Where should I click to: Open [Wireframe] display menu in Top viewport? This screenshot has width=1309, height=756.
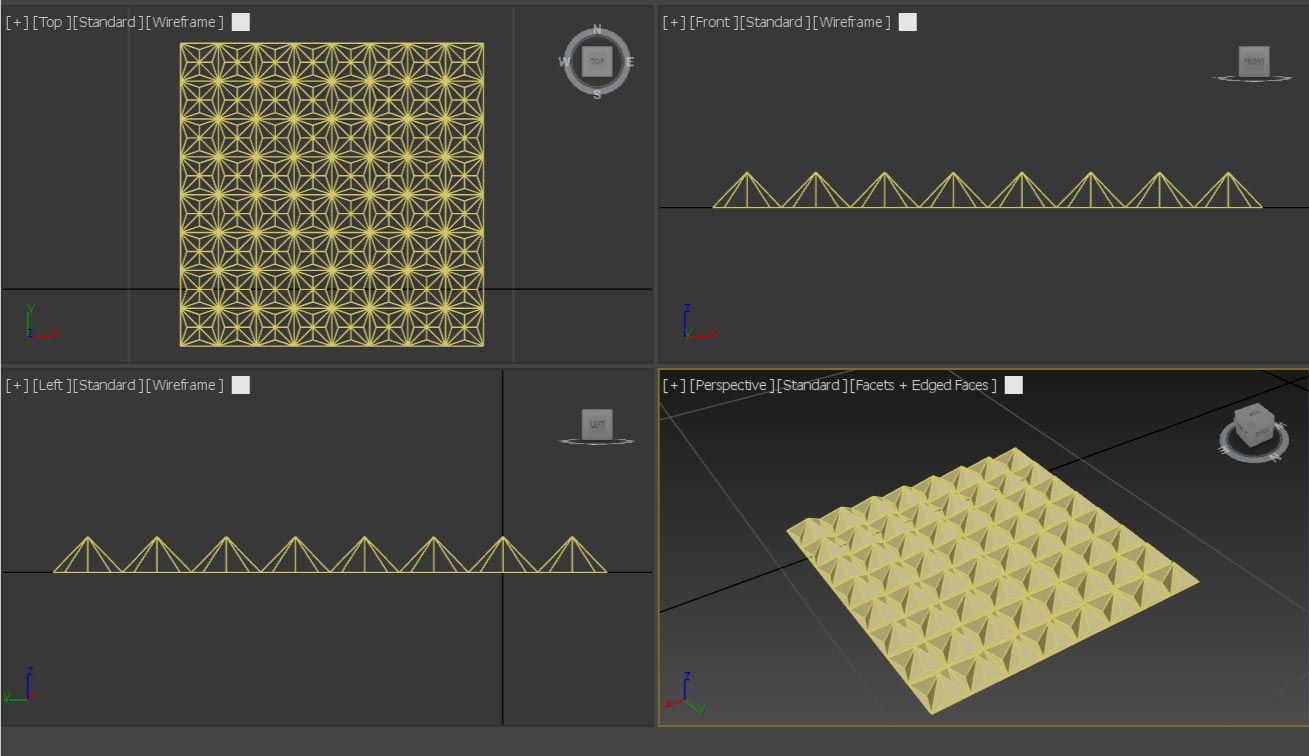coord(185,22)
